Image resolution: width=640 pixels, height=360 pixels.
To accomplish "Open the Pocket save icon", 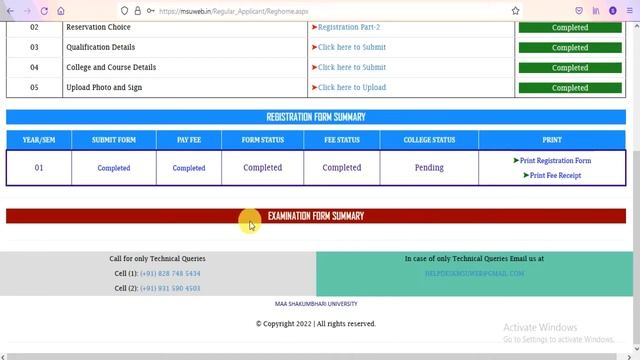I will (579, 11).
